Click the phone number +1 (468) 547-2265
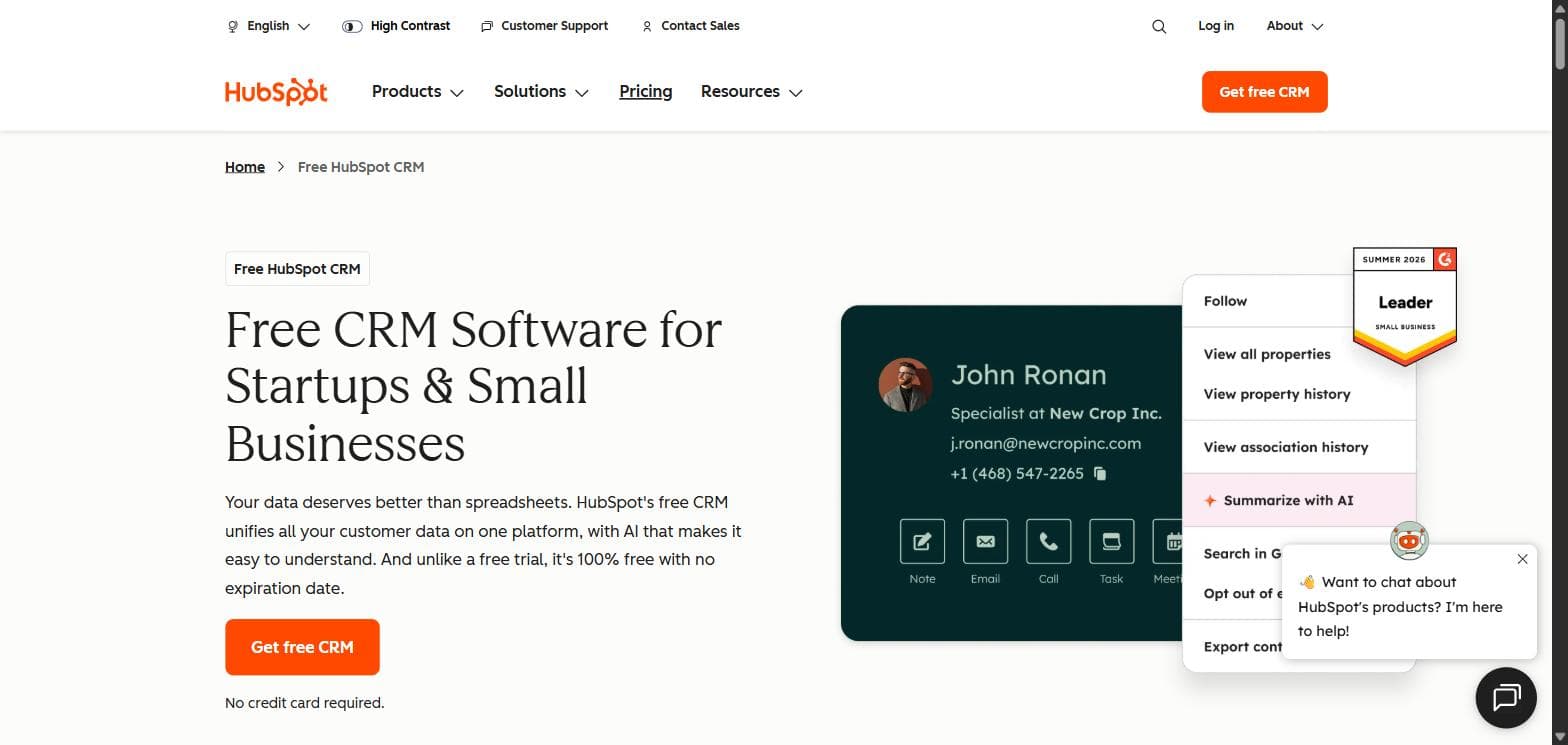The image size is (1568, 745). point(1017,474)
